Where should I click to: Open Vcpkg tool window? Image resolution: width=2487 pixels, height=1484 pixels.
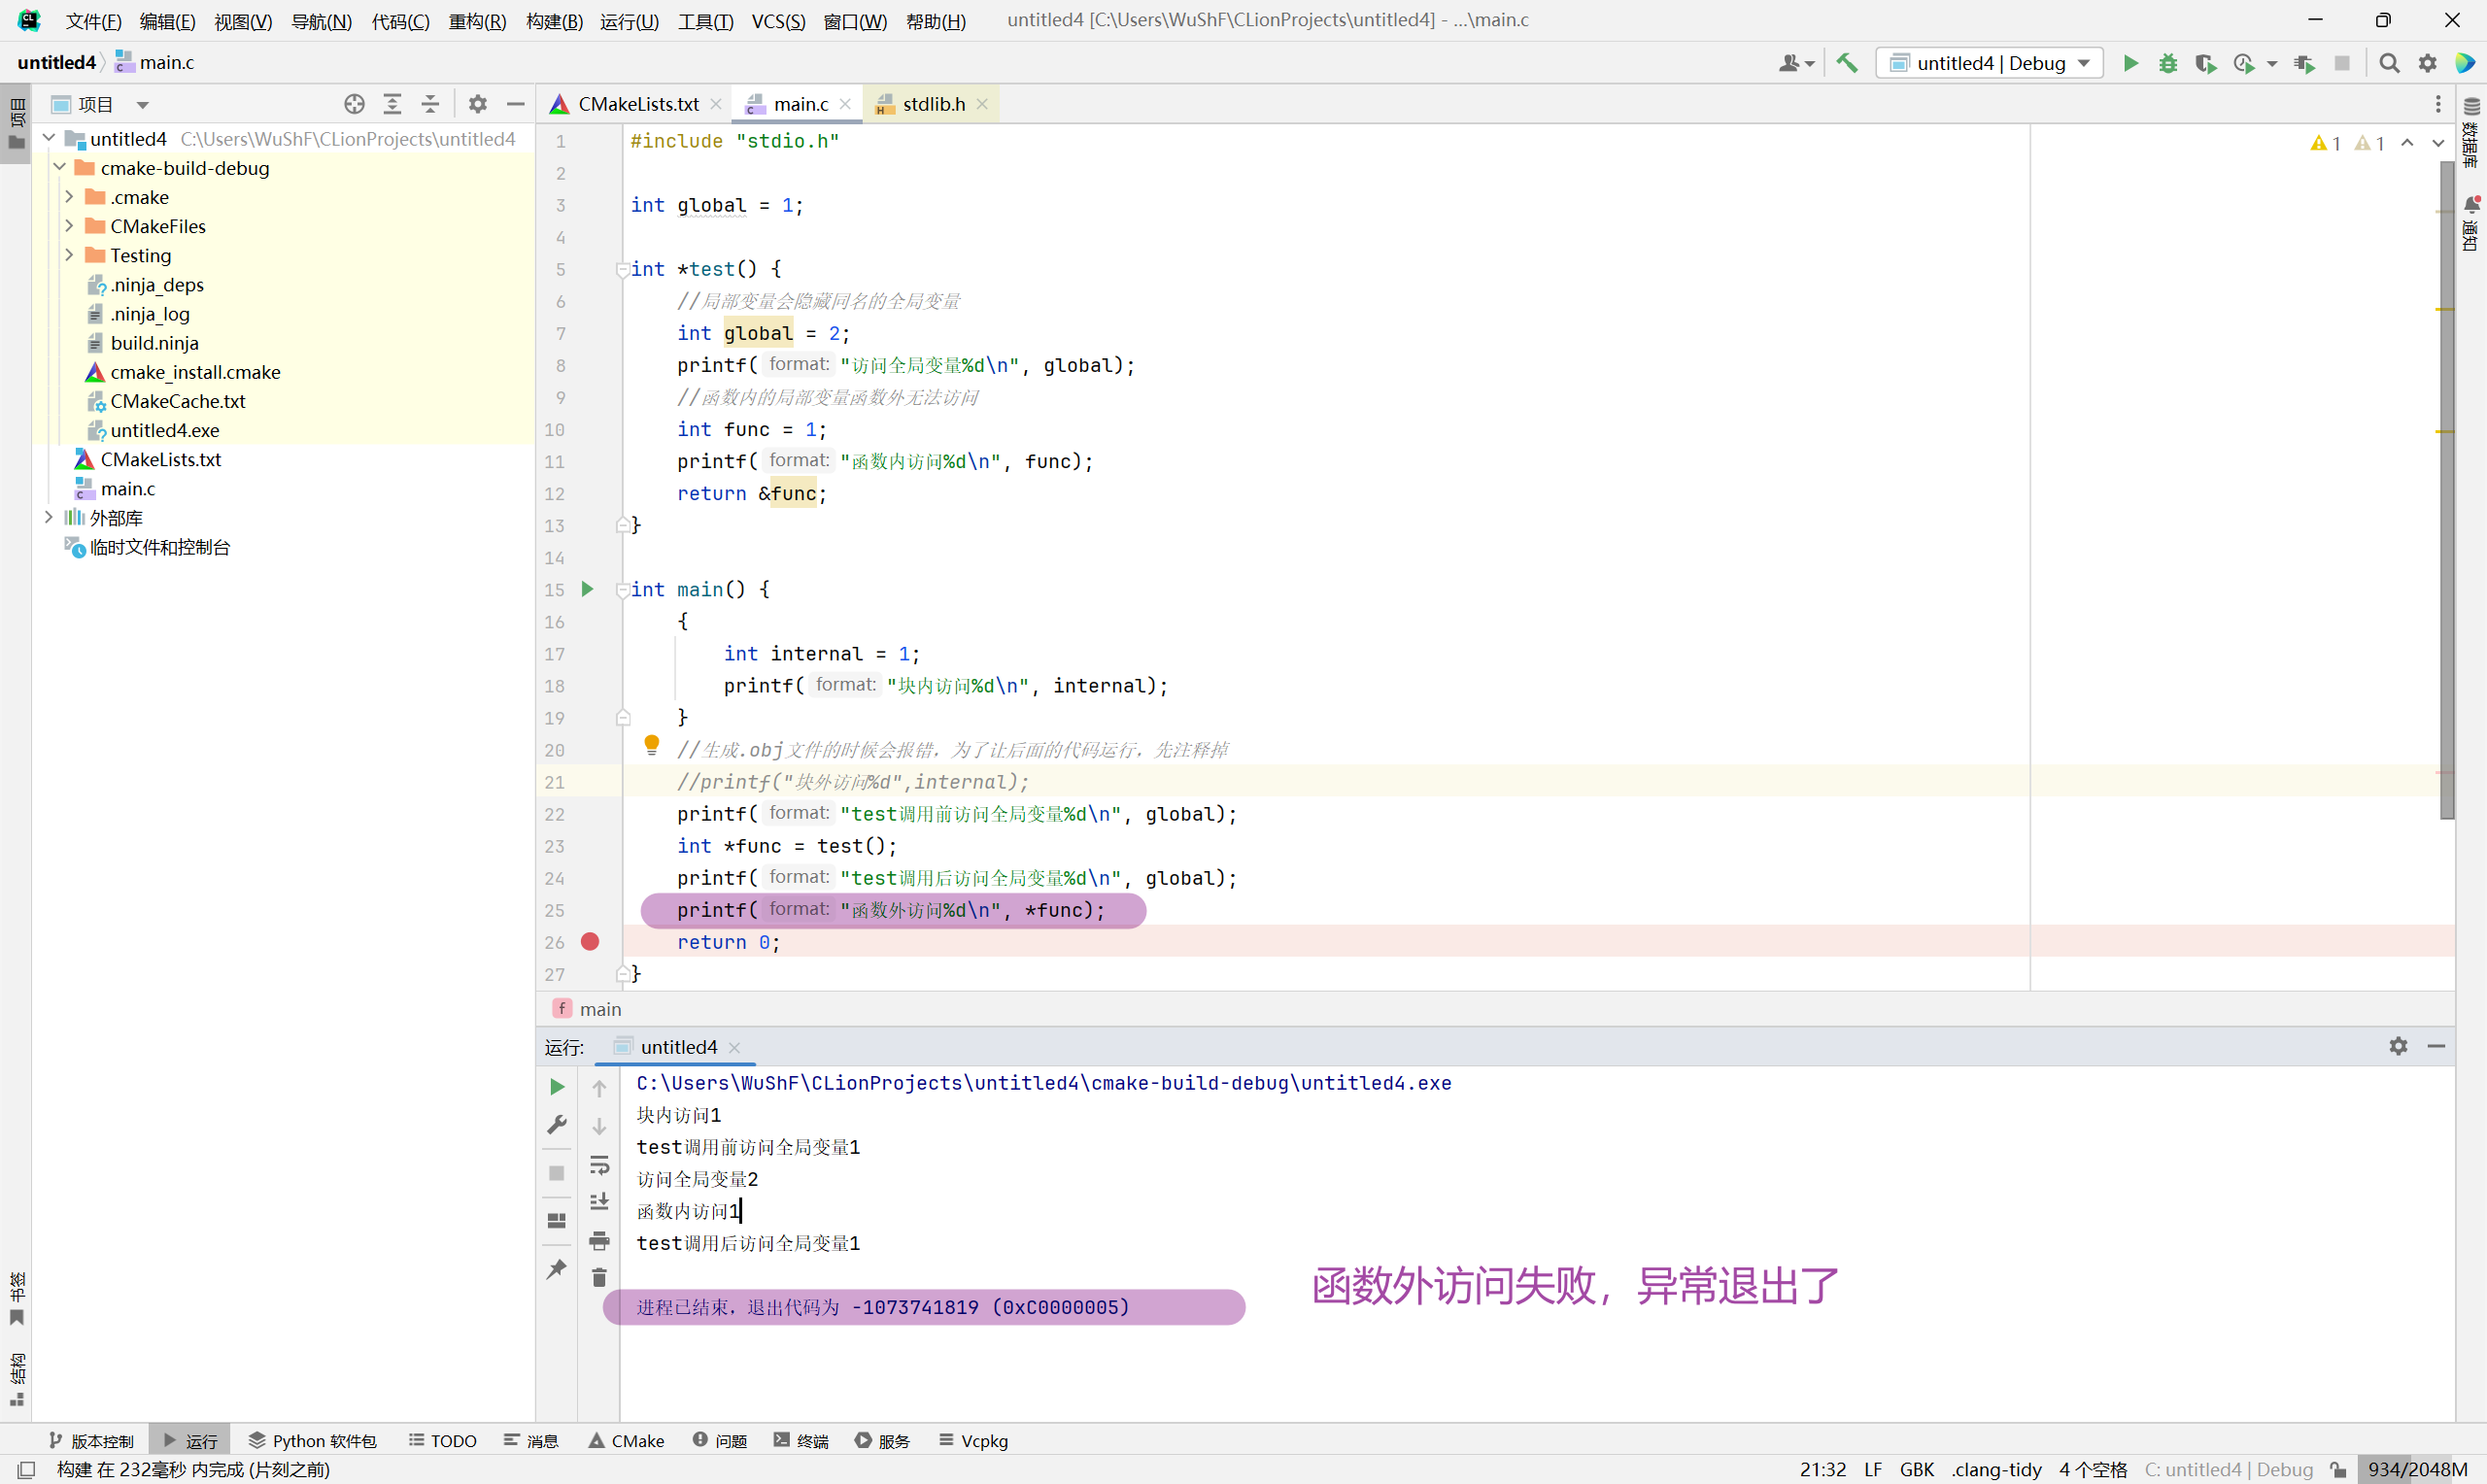pos(973,1440)
